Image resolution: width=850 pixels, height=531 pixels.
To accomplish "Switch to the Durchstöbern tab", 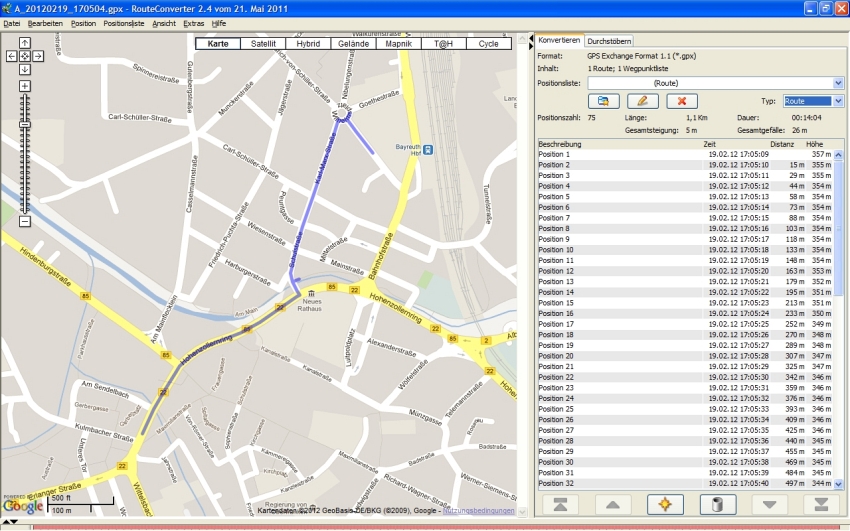I will pyautogui.click(x=609, y=41).
